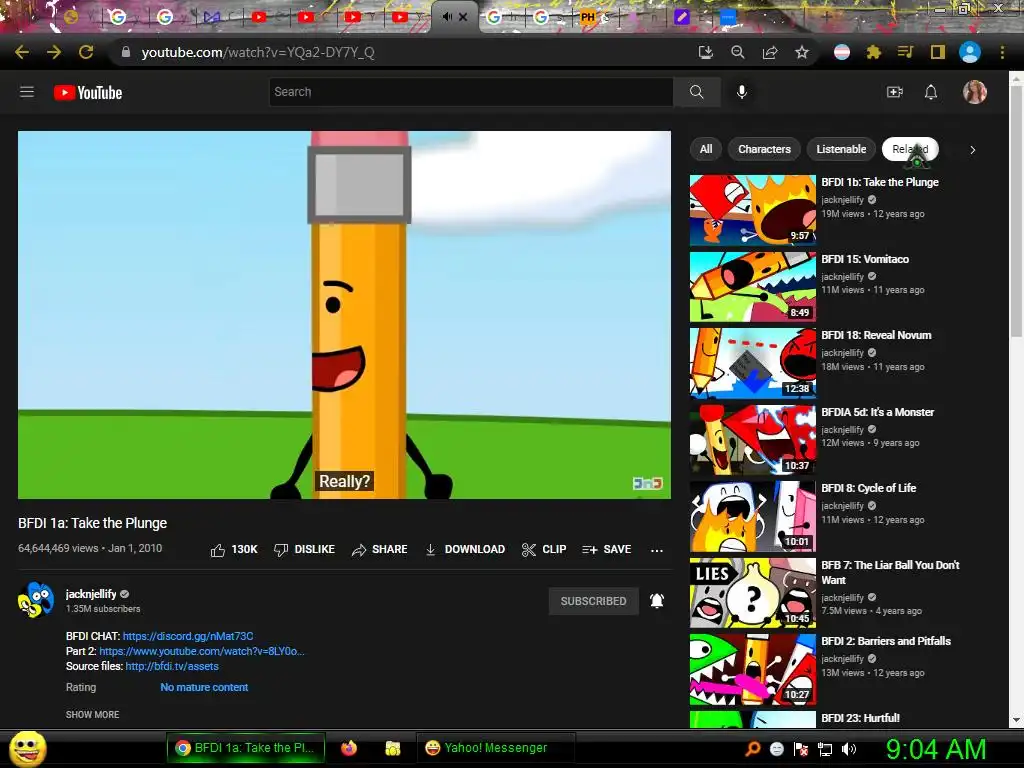Click the smiley Start button on taskbar
1024x768 pixels.
click(x=28, y=749)
